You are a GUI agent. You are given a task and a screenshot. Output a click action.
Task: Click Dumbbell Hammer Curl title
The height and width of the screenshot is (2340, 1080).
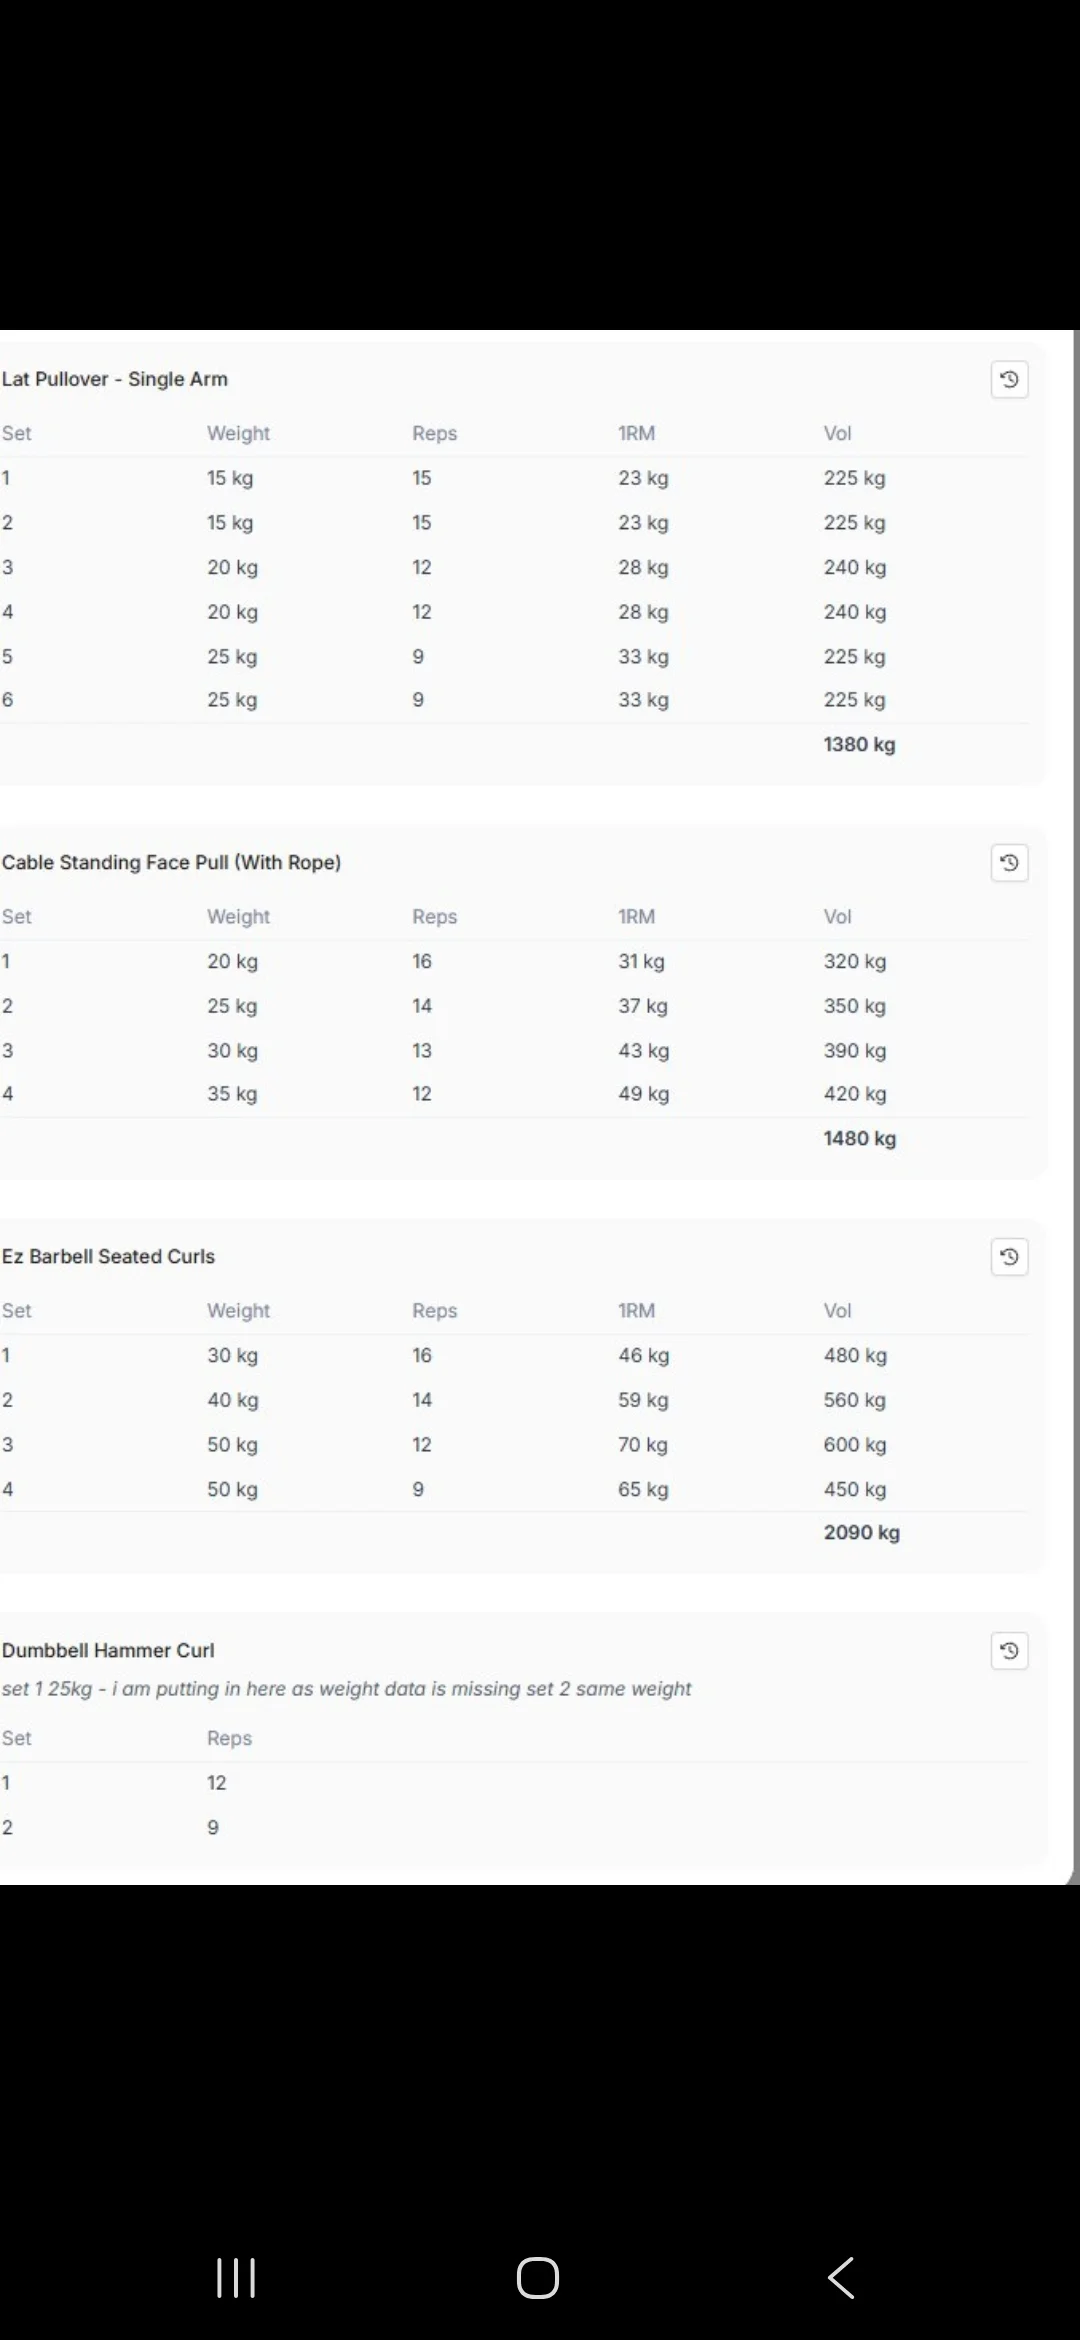[x=108, y=1650]
